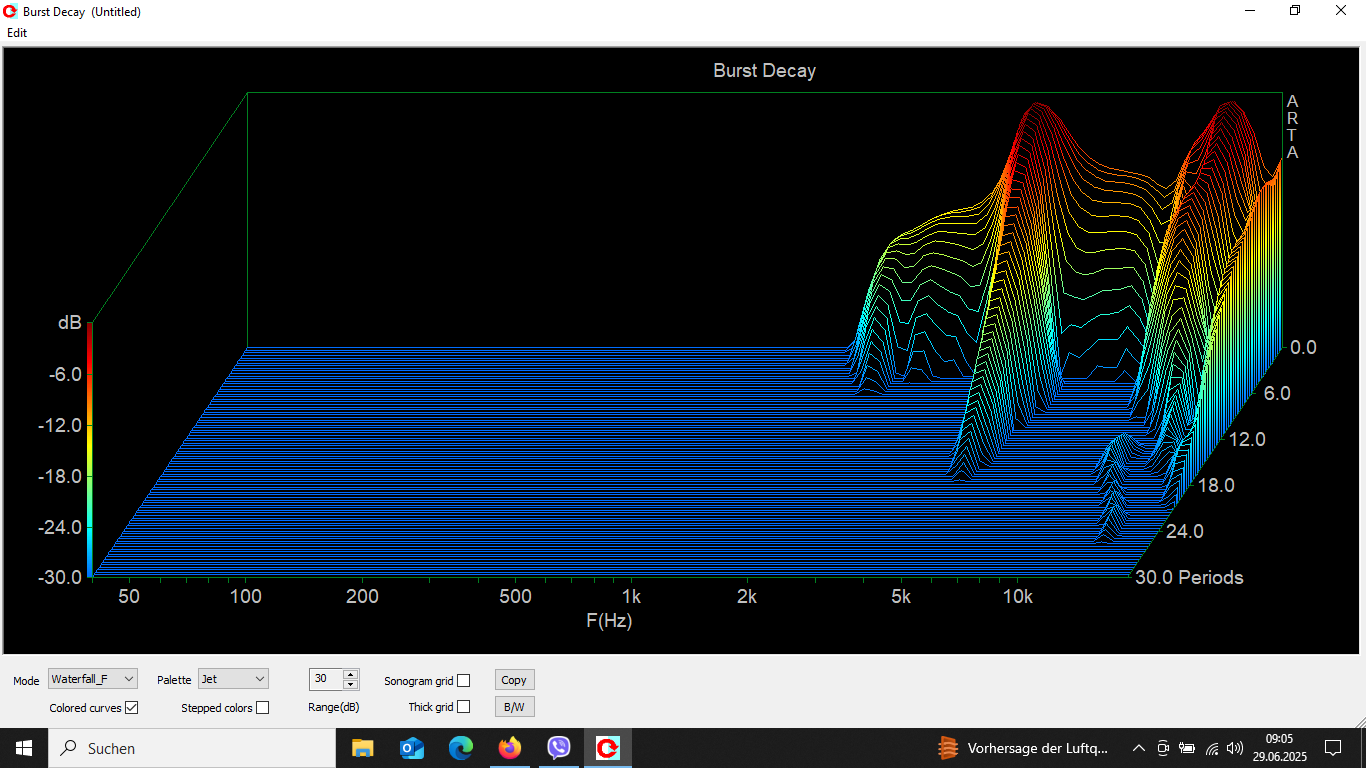1366x768 pixels.
Task: Toggle the Colored curves checkbox
Action: 132,708
